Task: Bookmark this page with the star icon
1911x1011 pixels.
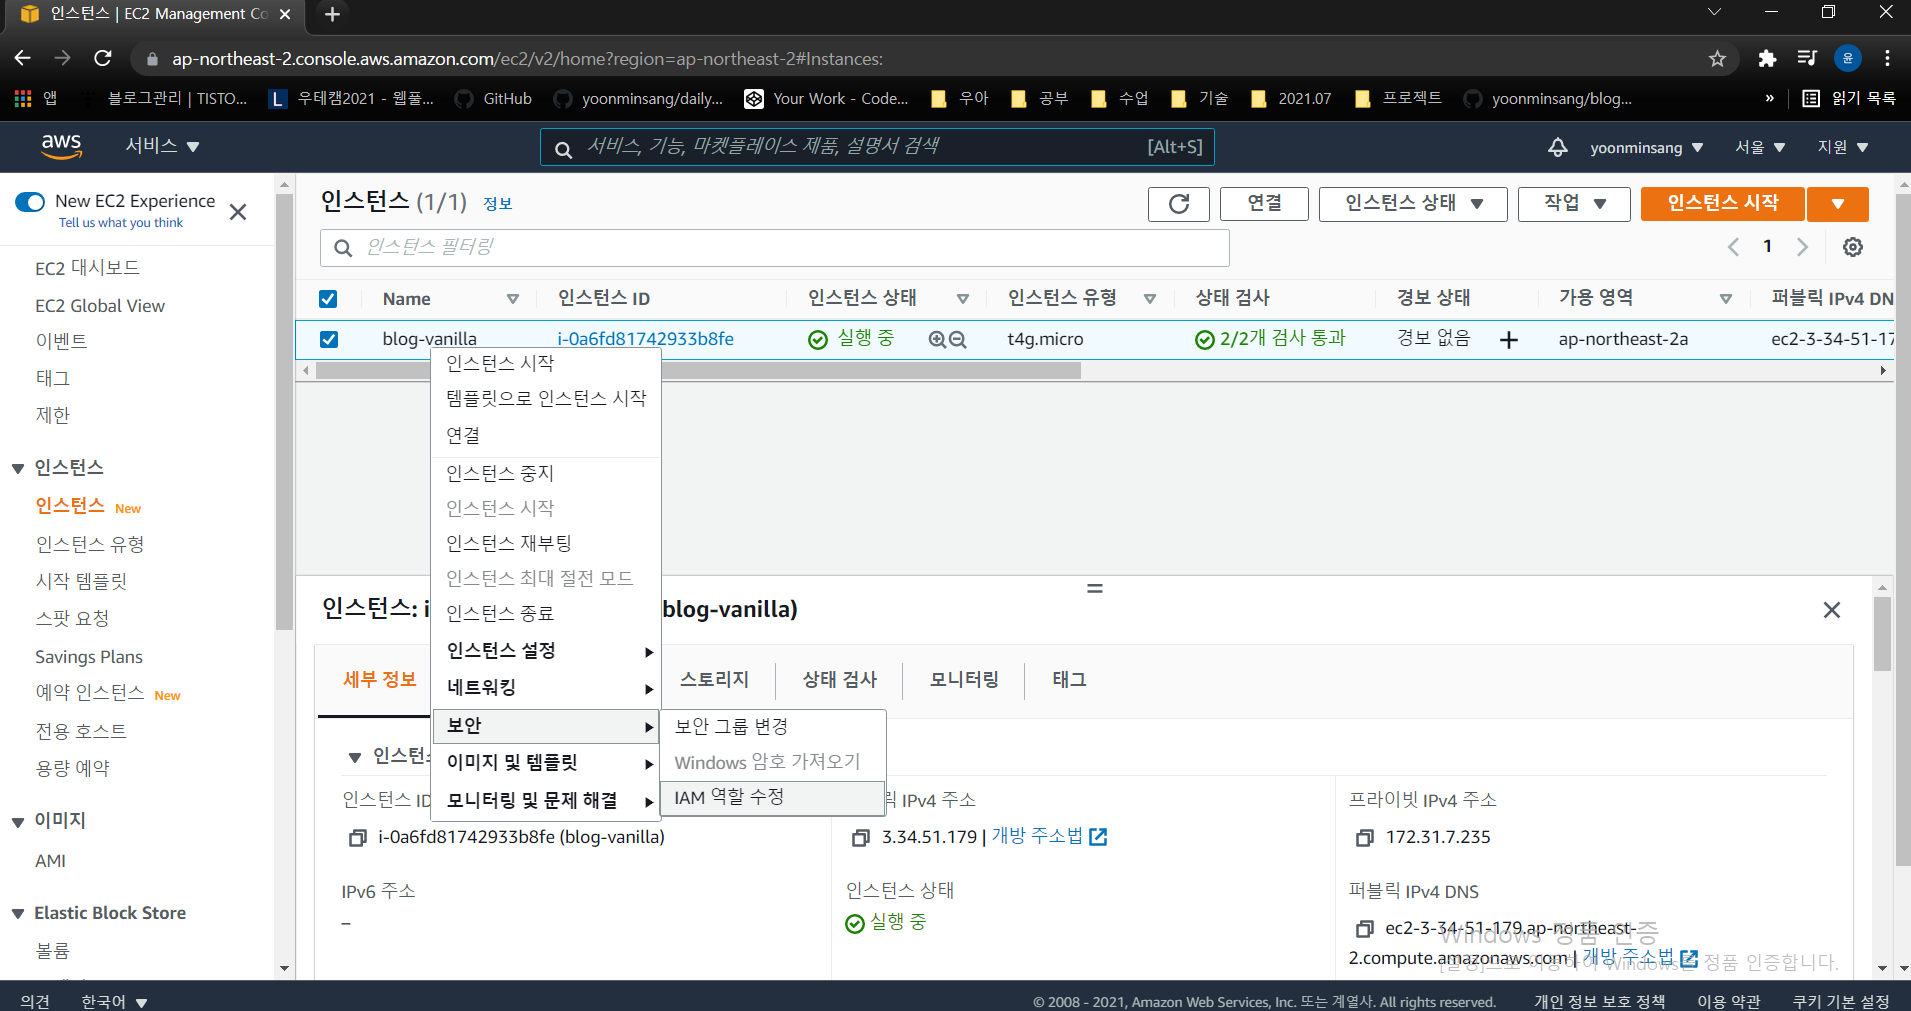Action: coord(1717,59)
